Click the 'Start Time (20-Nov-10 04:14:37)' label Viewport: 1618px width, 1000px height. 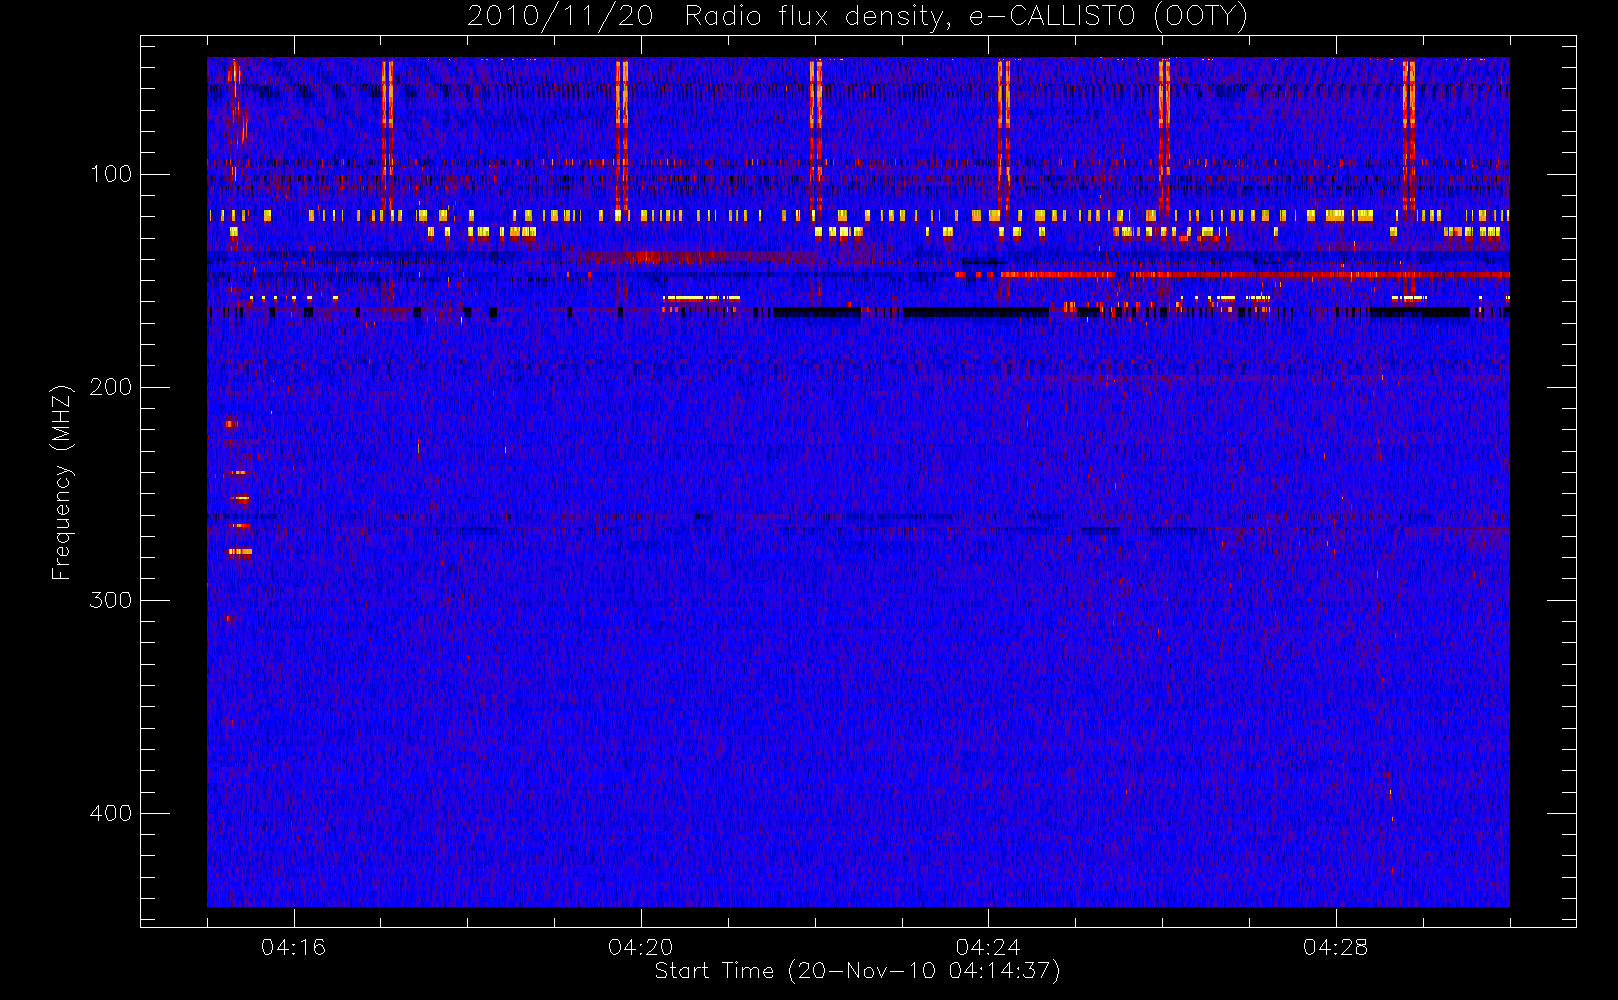click(x=857, y=971)
